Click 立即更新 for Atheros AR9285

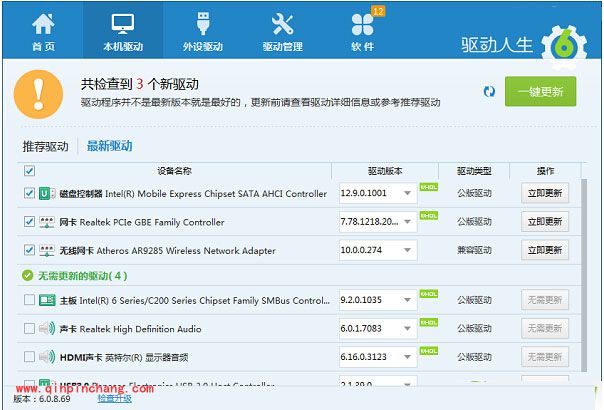click(x=545, y=250)
